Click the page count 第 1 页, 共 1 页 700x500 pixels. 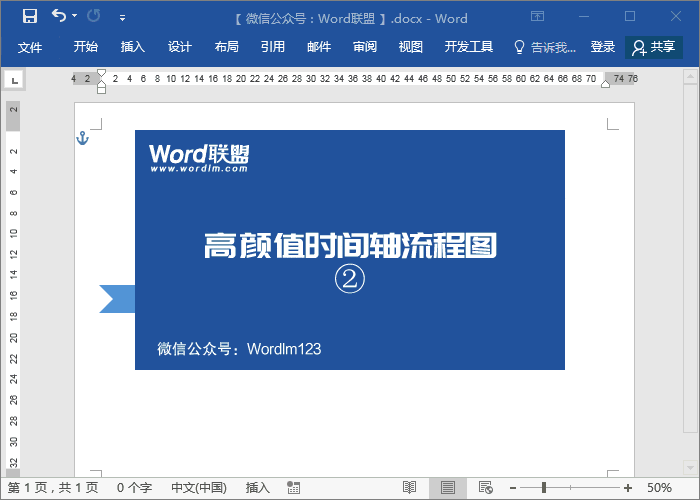pyautogui.click(x=53, y=488)
